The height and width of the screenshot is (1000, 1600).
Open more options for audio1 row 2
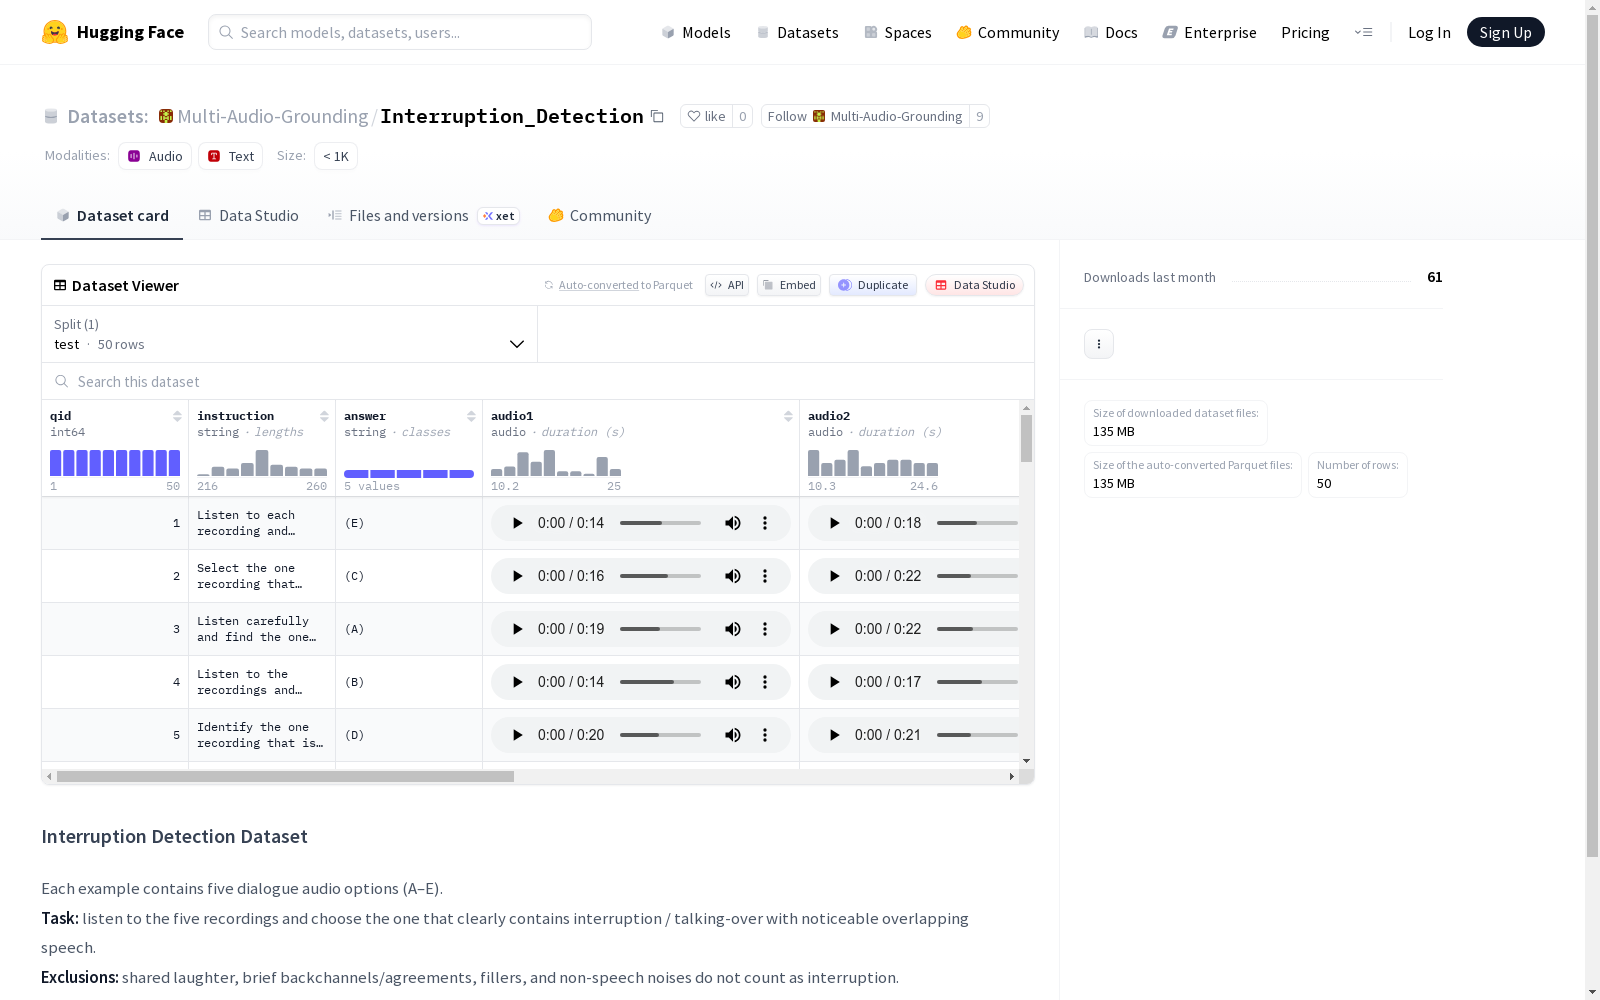pyautogui.click(x=765, y=576)
